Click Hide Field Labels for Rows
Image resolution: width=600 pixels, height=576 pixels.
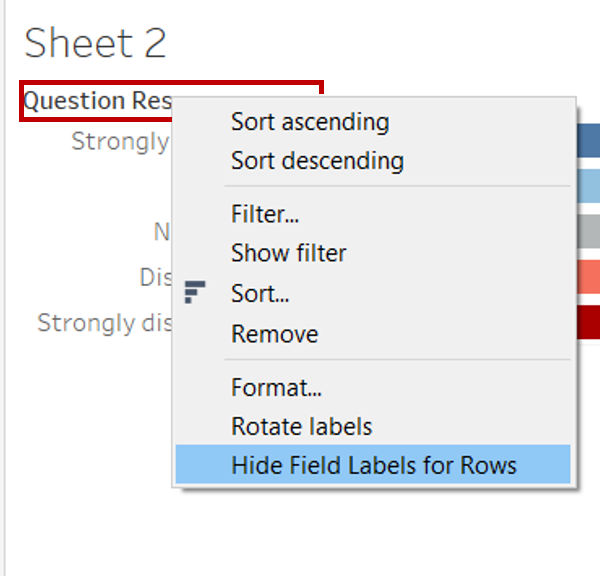point(373,465)
